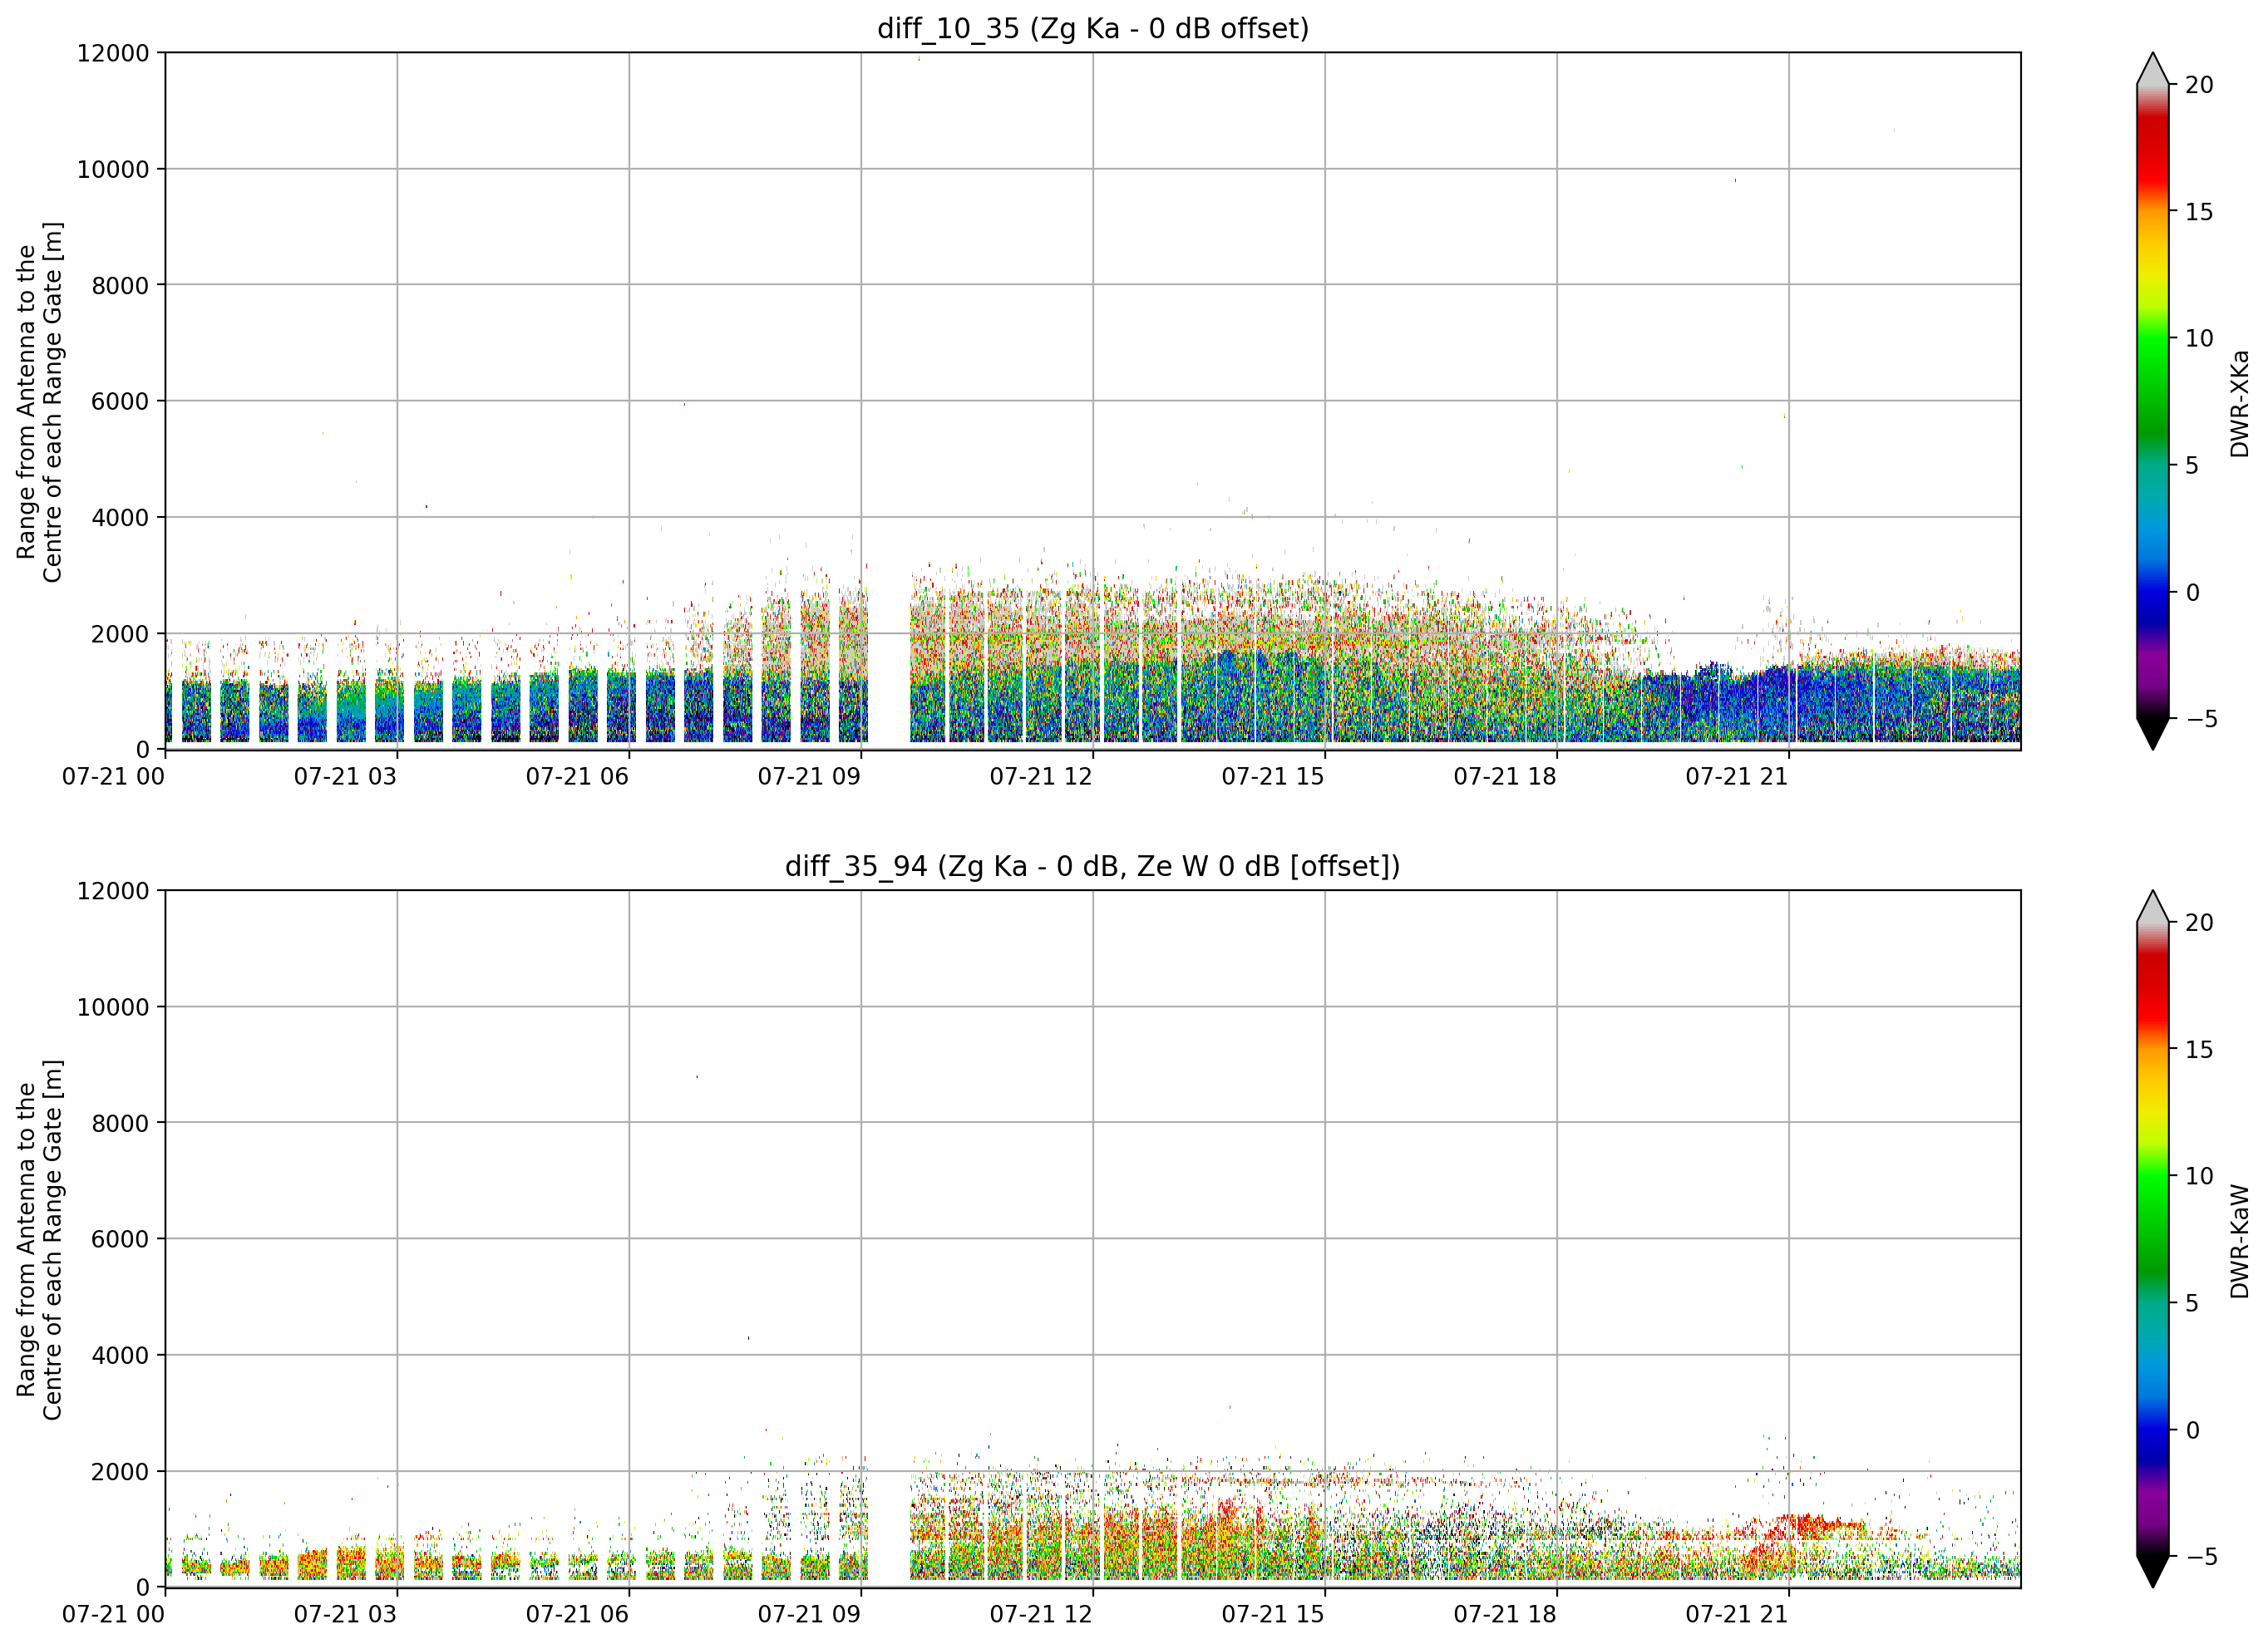
Task: Click "07-21 21" time label under top plot
Action: [x=1737, y=777]
